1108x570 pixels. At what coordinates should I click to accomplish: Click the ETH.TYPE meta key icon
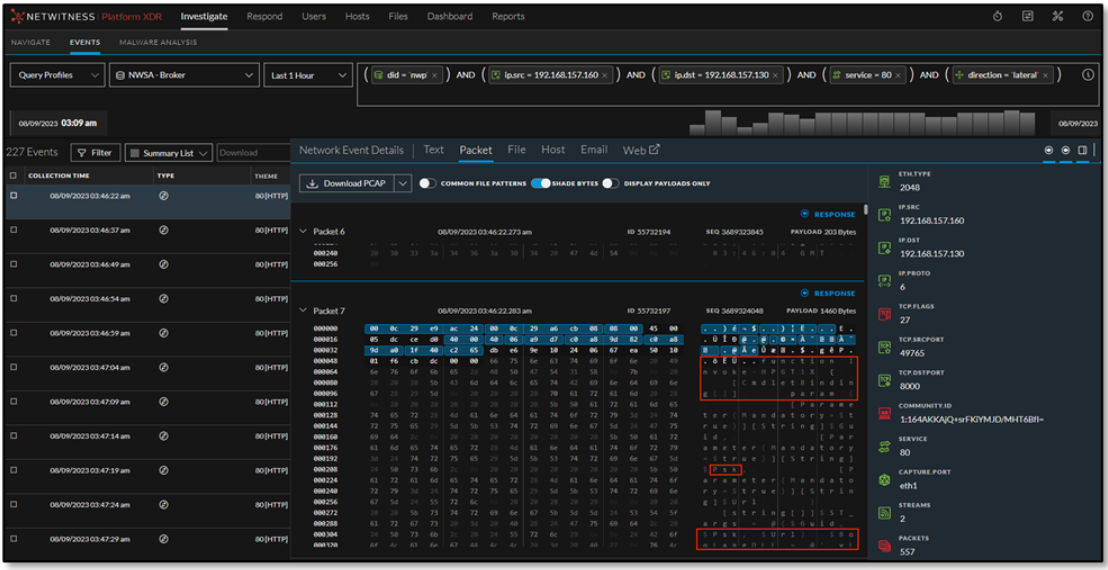pyautogui.click(x=884, y=181)
